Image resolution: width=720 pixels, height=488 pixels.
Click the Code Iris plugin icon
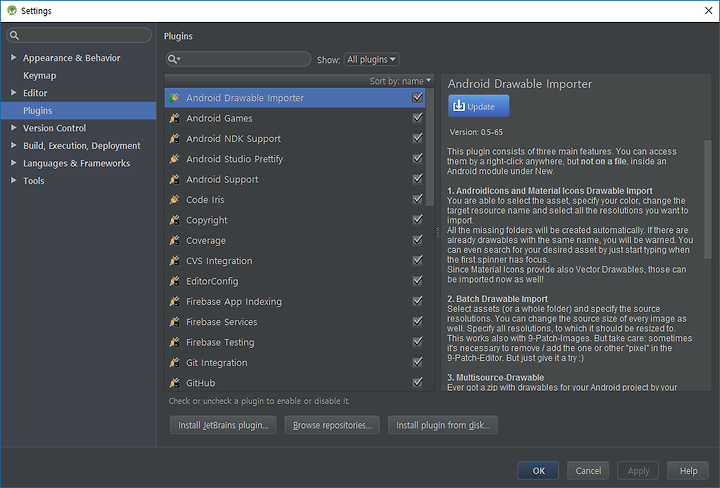(174, 199)
